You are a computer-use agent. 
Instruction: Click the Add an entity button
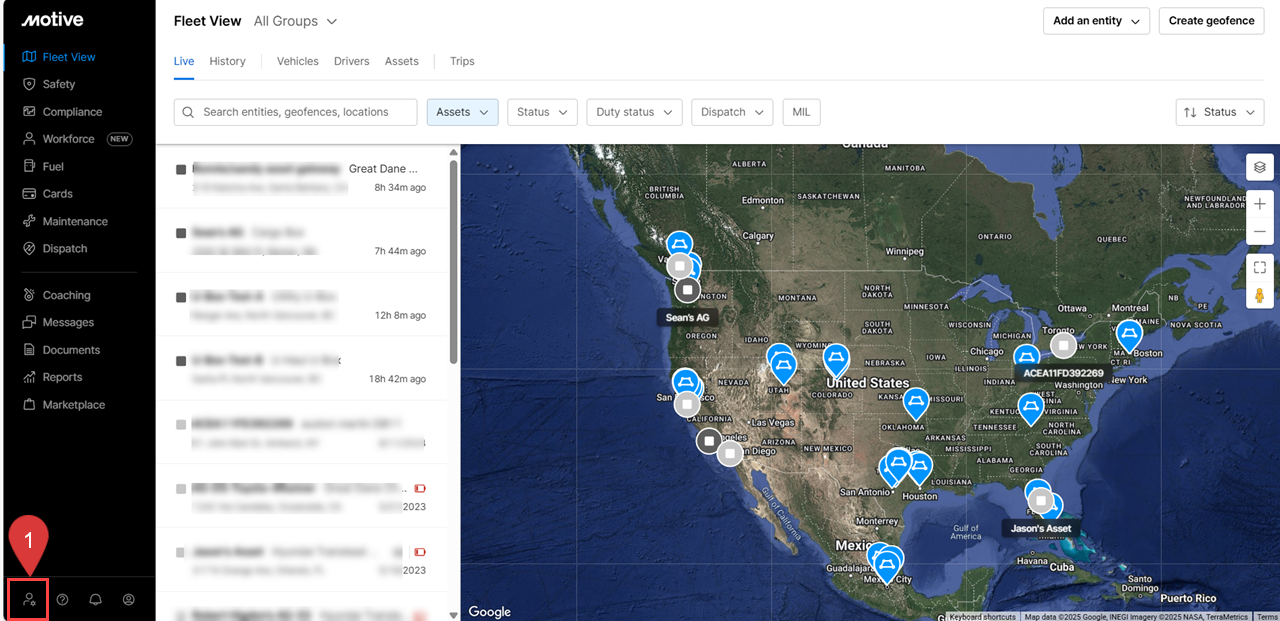point(1096,21)
